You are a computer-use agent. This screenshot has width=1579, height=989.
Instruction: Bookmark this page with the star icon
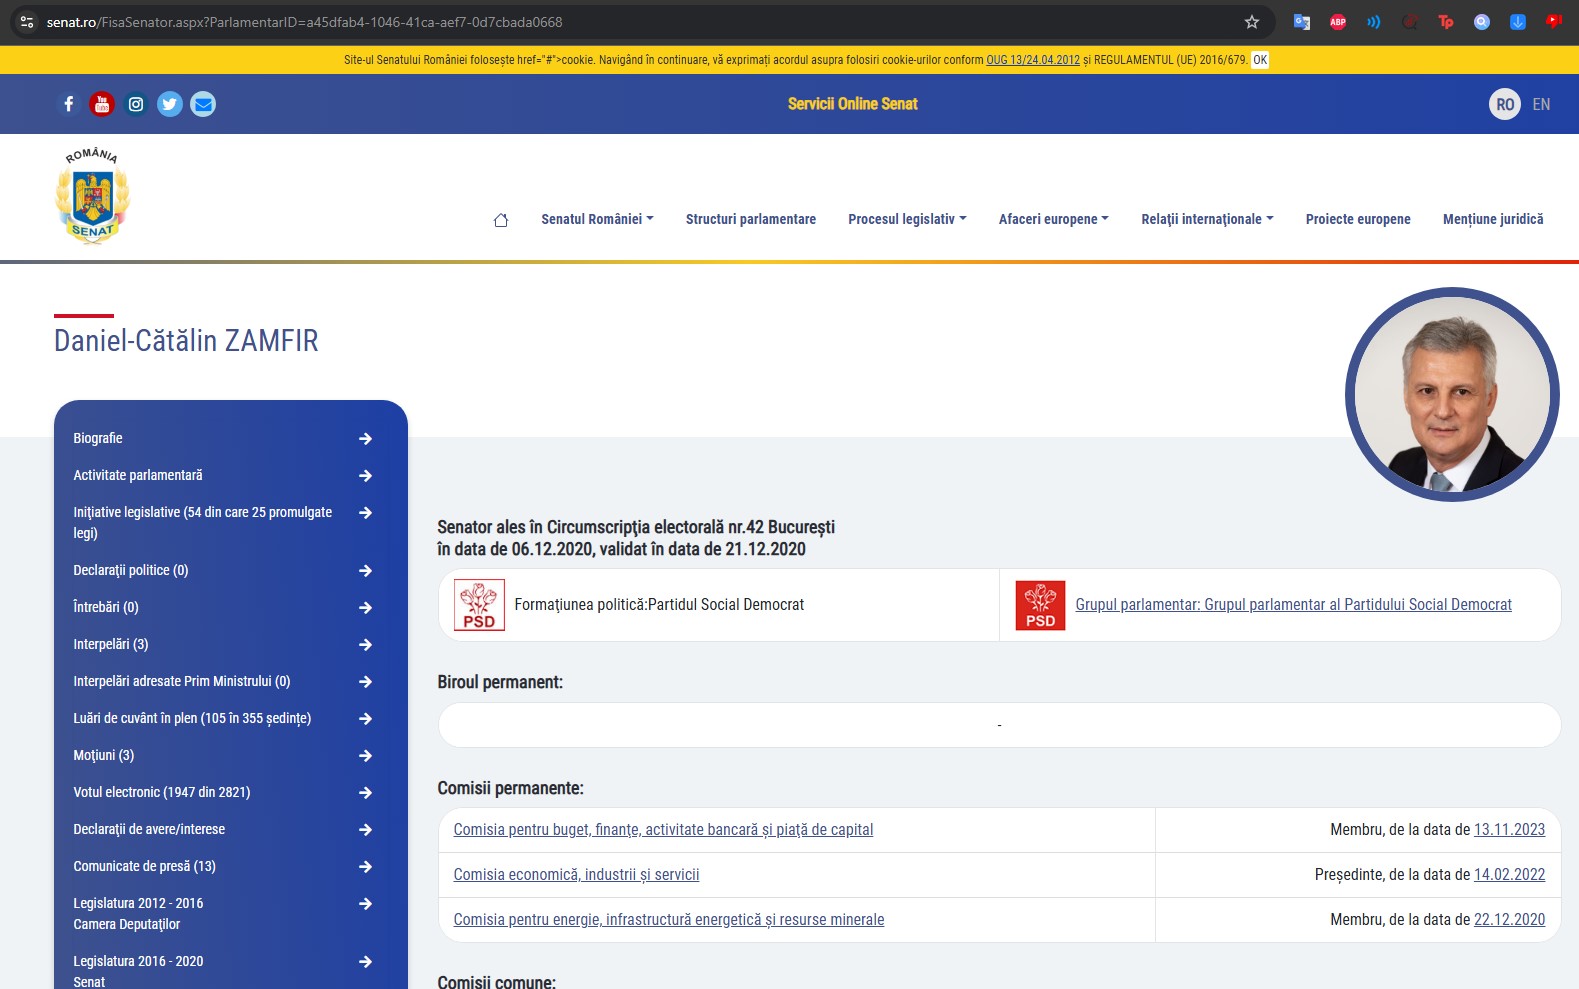point(1251,22)
